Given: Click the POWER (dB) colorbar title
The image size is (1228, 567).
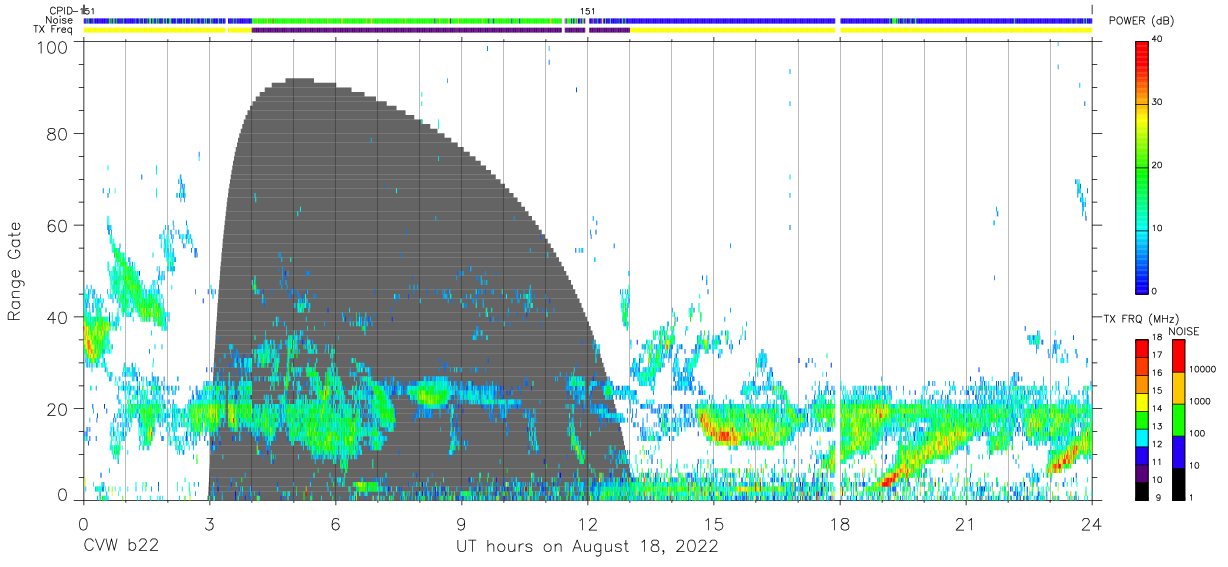Looking at the screenshot, I should click(1141, 21).
